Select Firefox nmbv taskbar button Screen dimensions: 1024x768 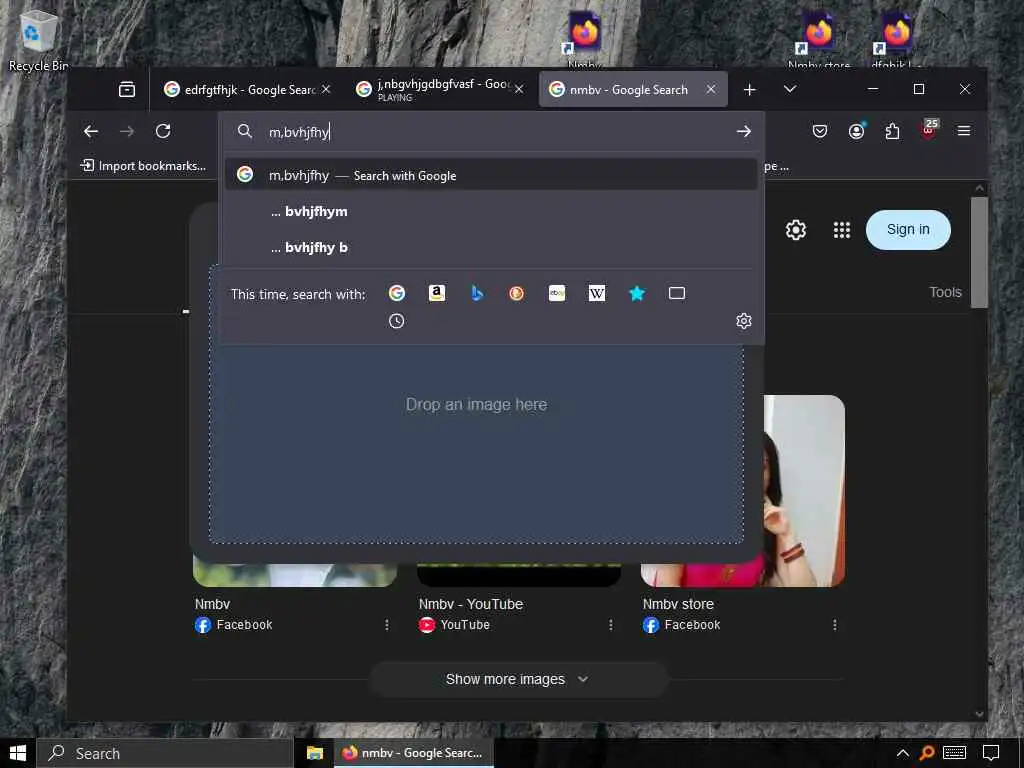tap(413, 753)
